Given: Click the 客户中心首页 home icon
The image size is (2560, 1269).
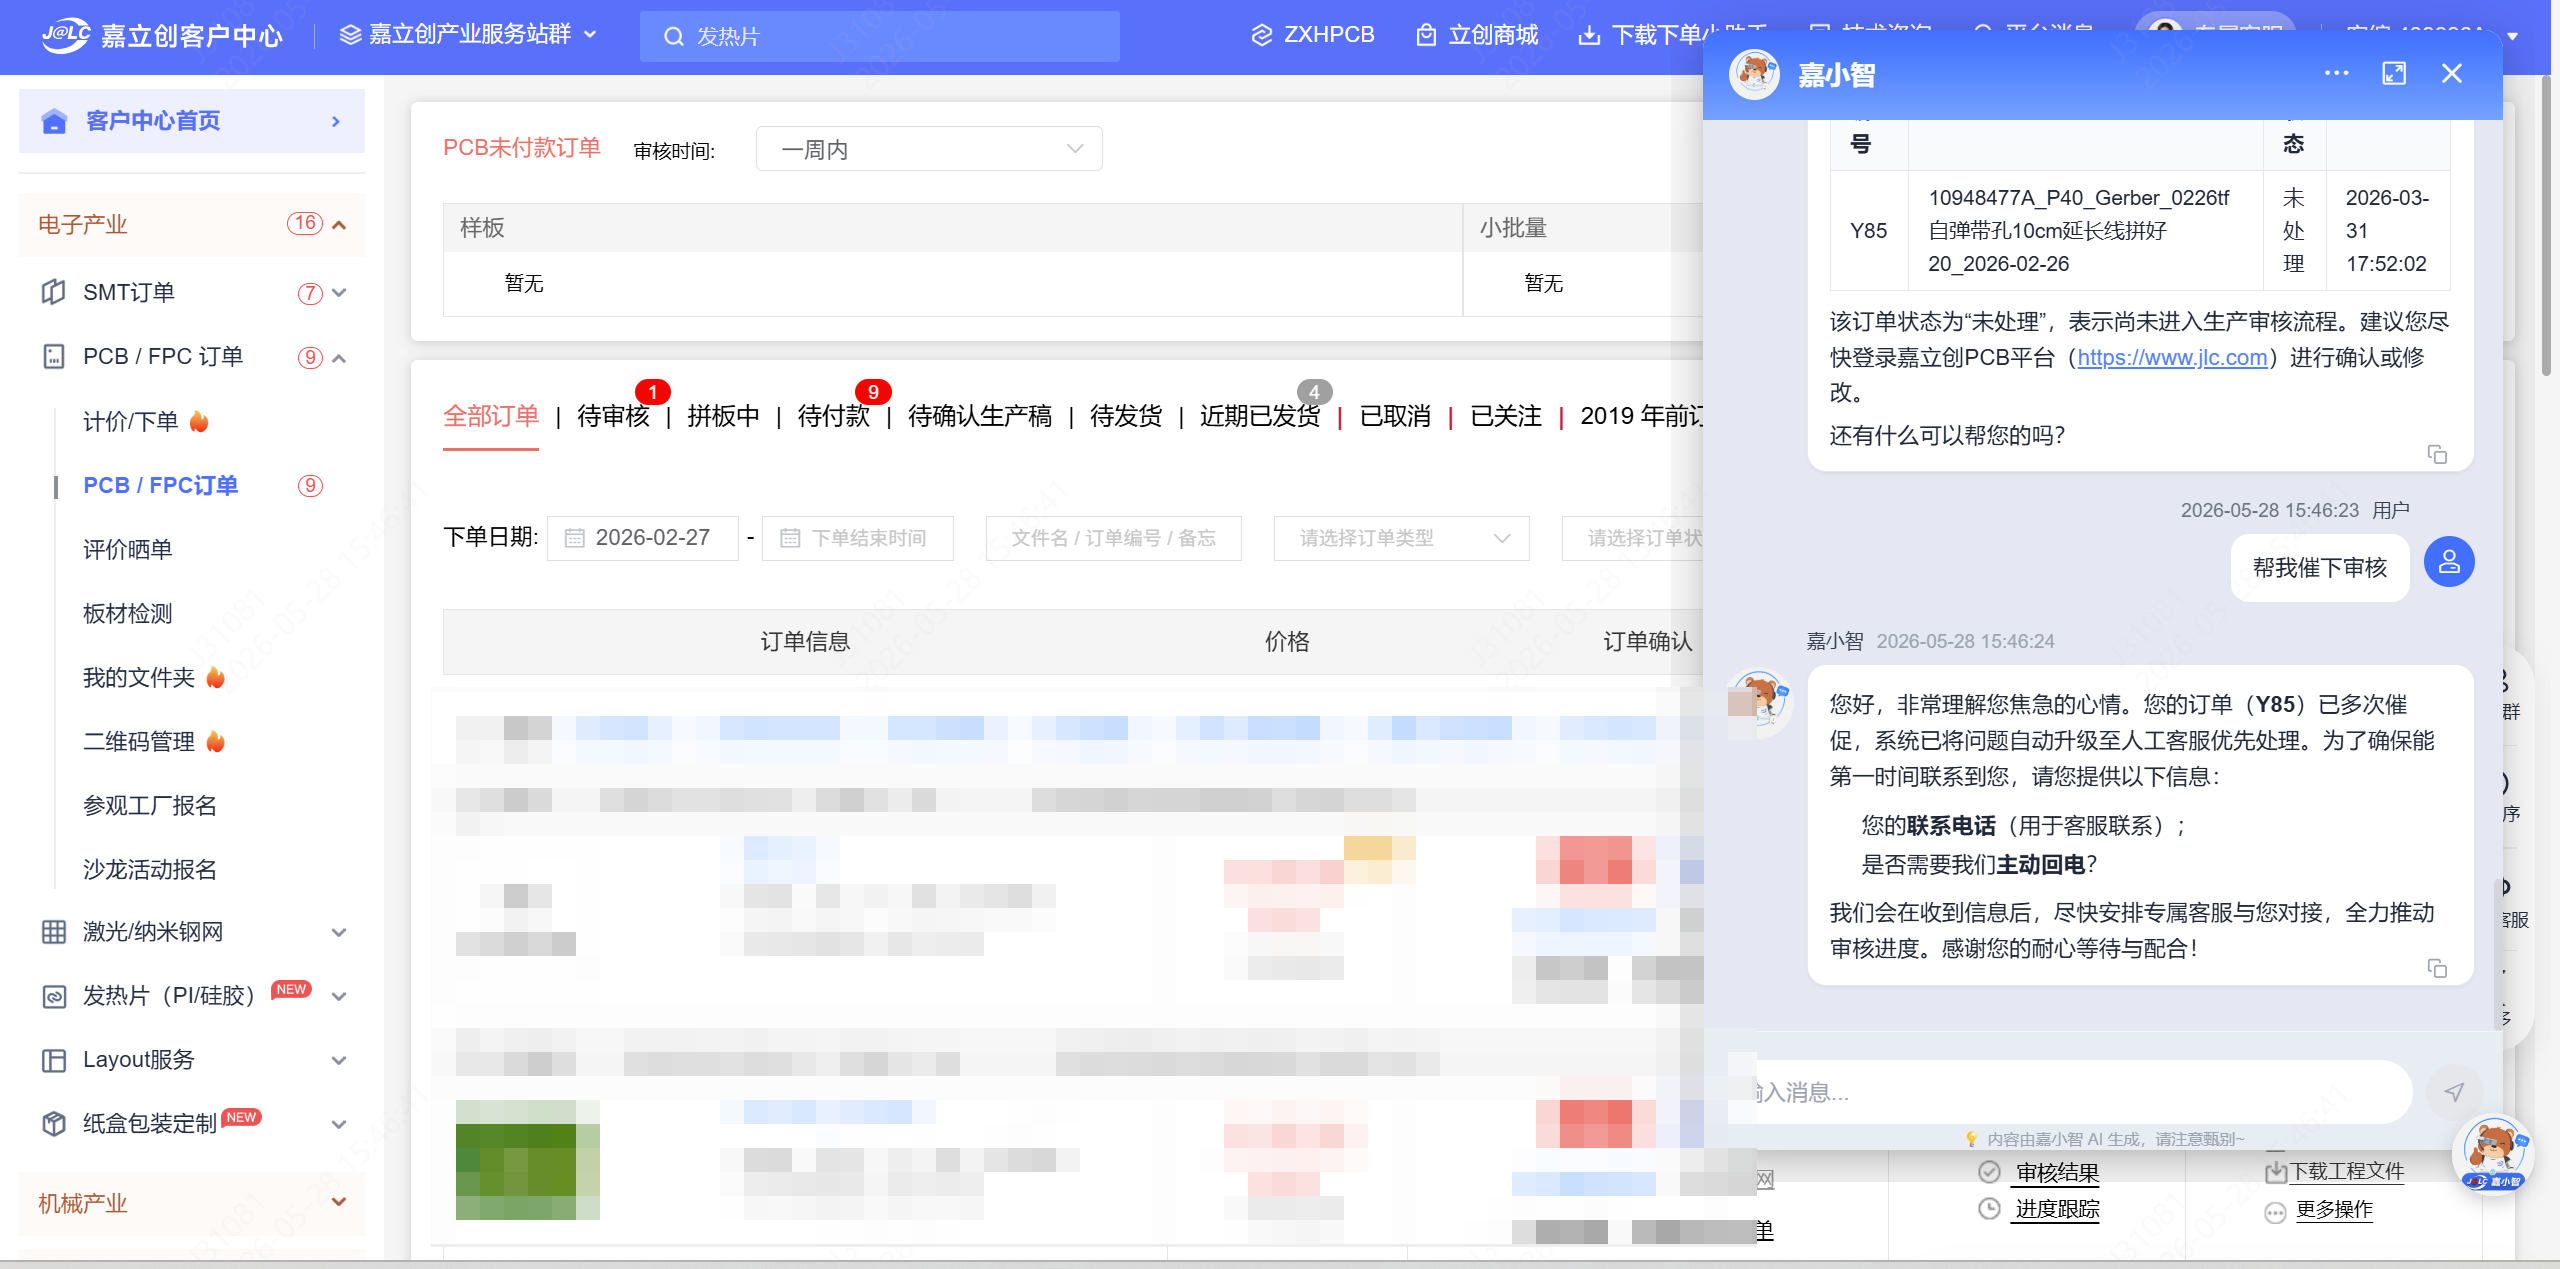Looking at the screenshot, I should [x=54, y=121].
